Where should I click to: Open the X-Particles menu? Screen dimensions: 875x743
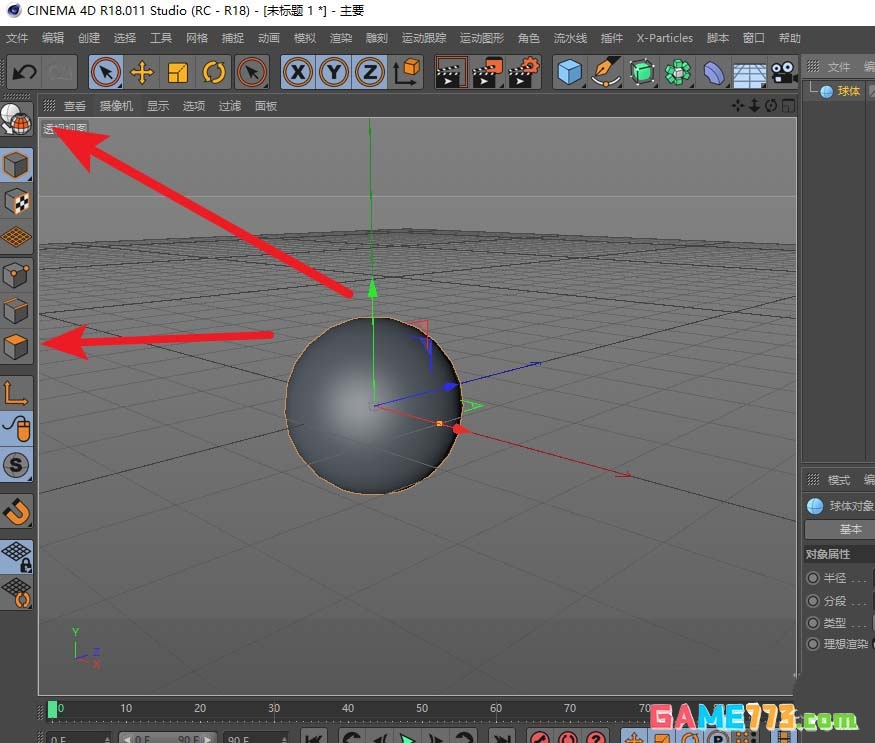pos(664,38)
